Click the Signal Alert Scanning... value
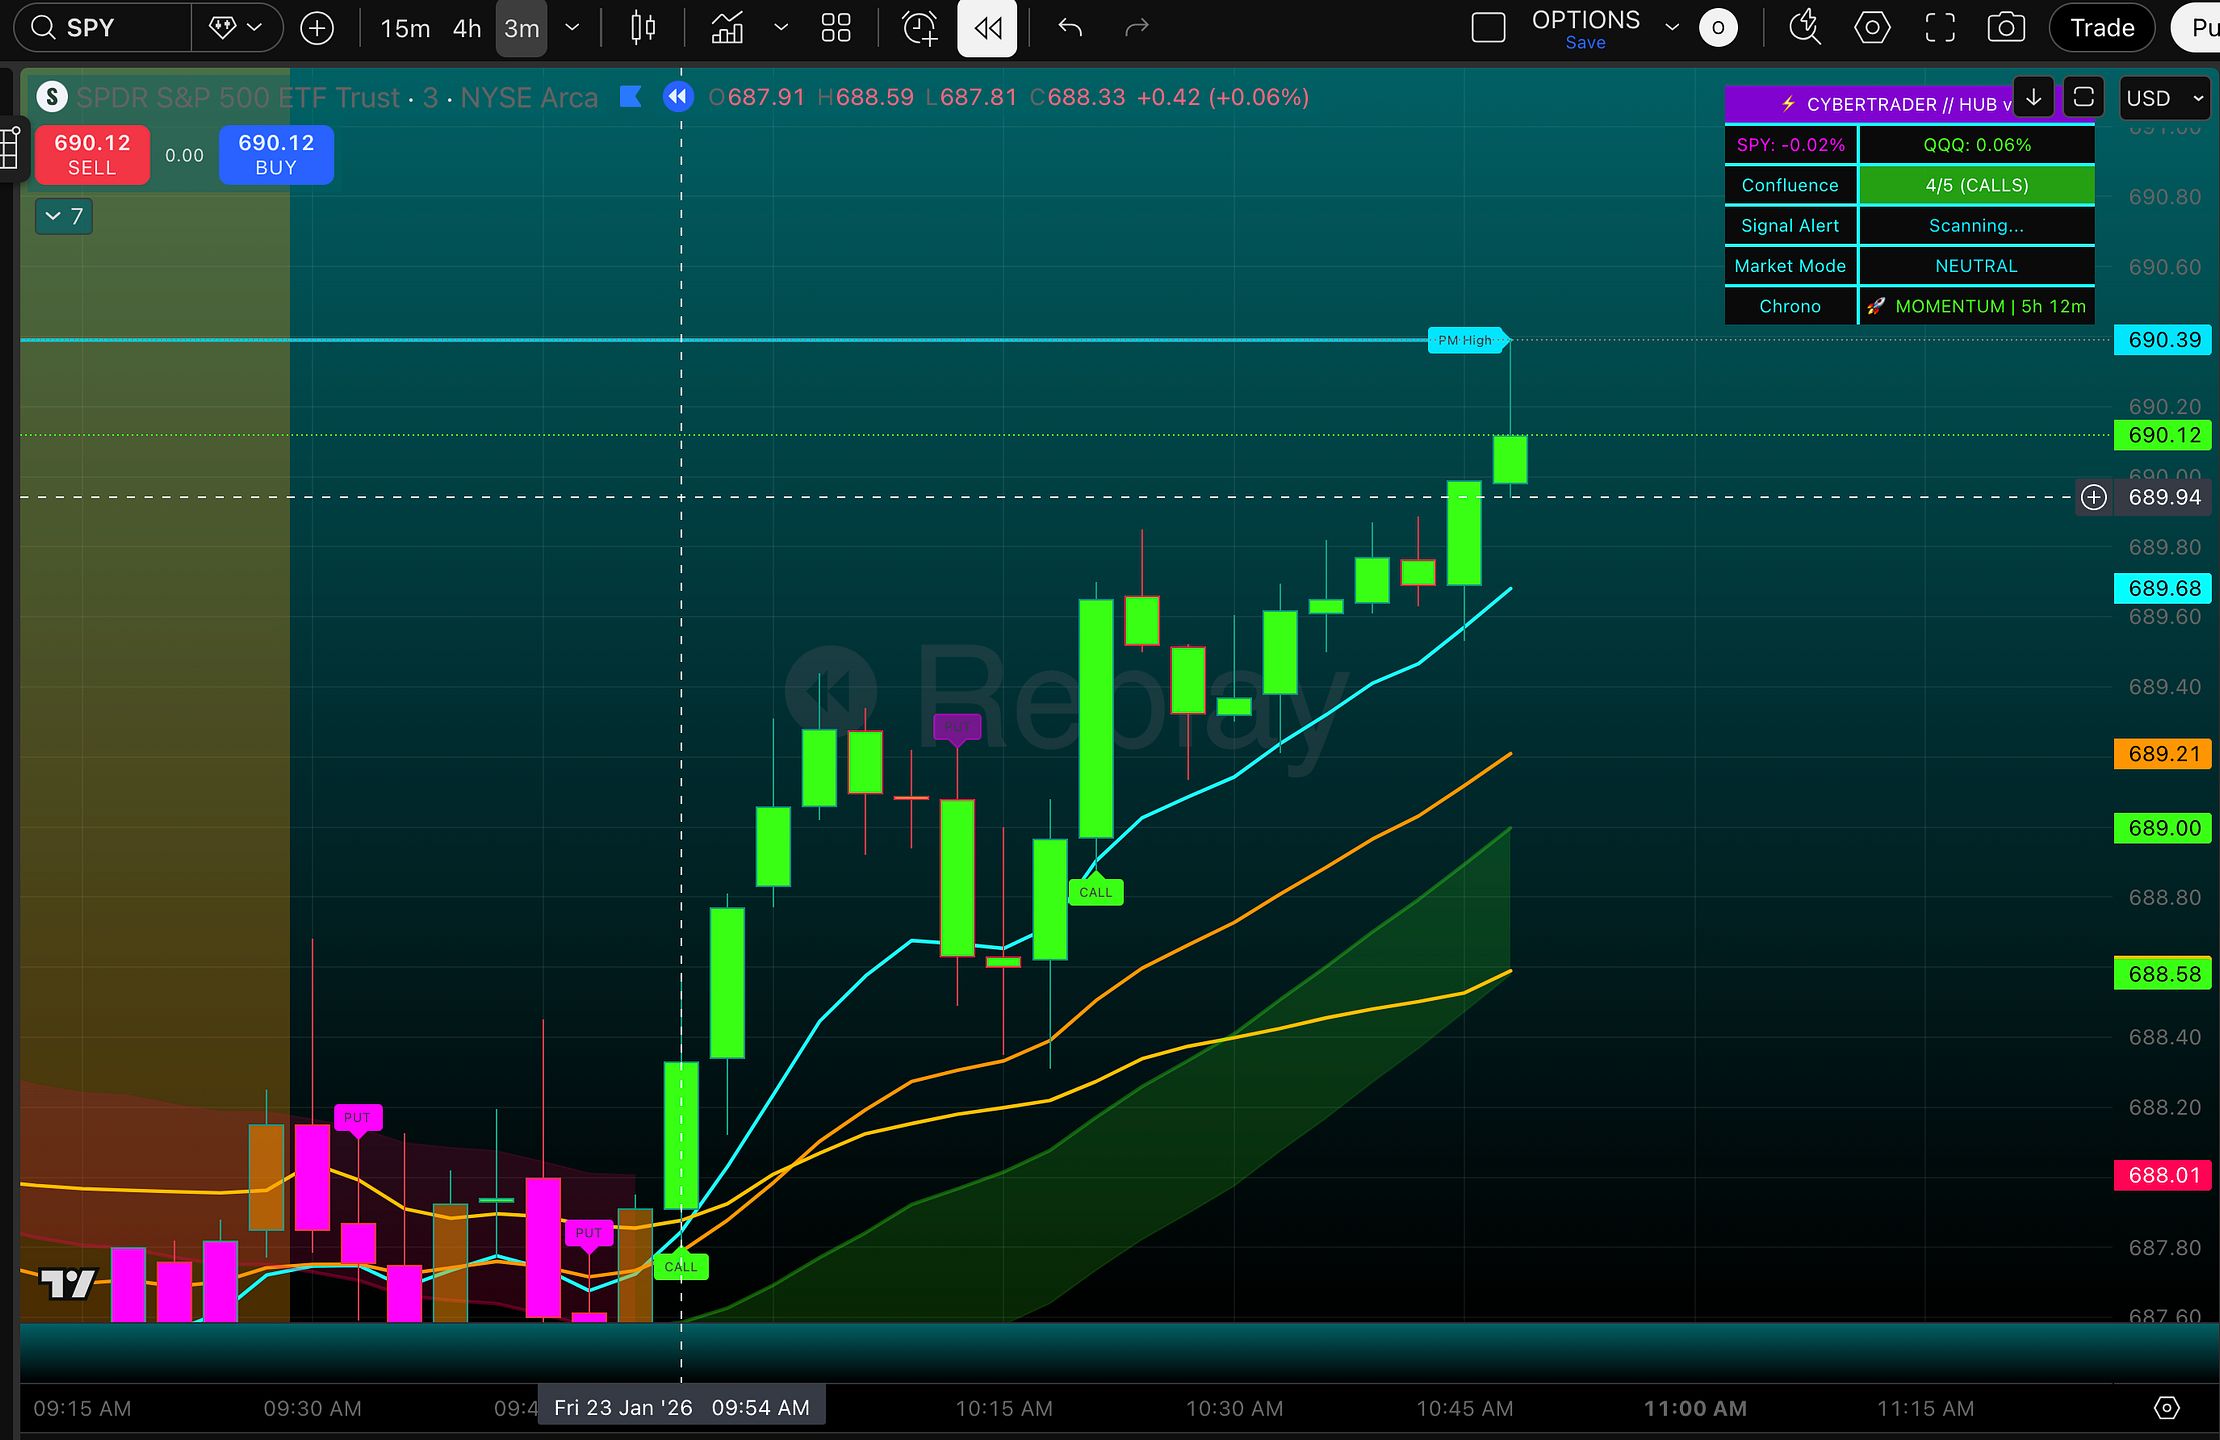 point(1976,226)
